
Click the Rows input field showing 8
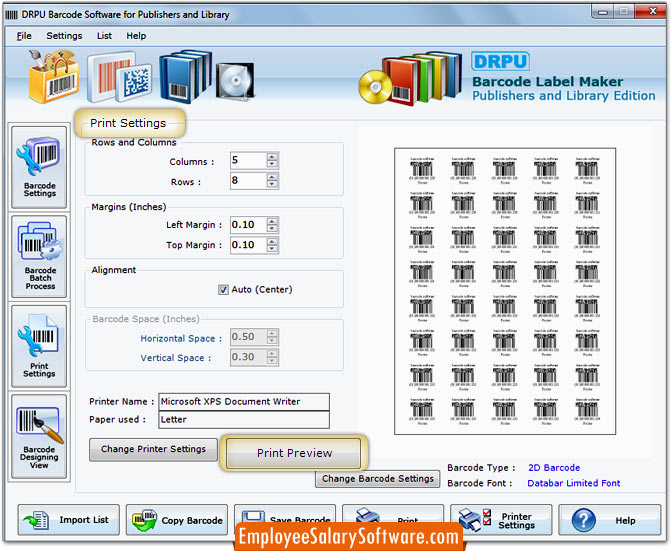pos(248,181)
